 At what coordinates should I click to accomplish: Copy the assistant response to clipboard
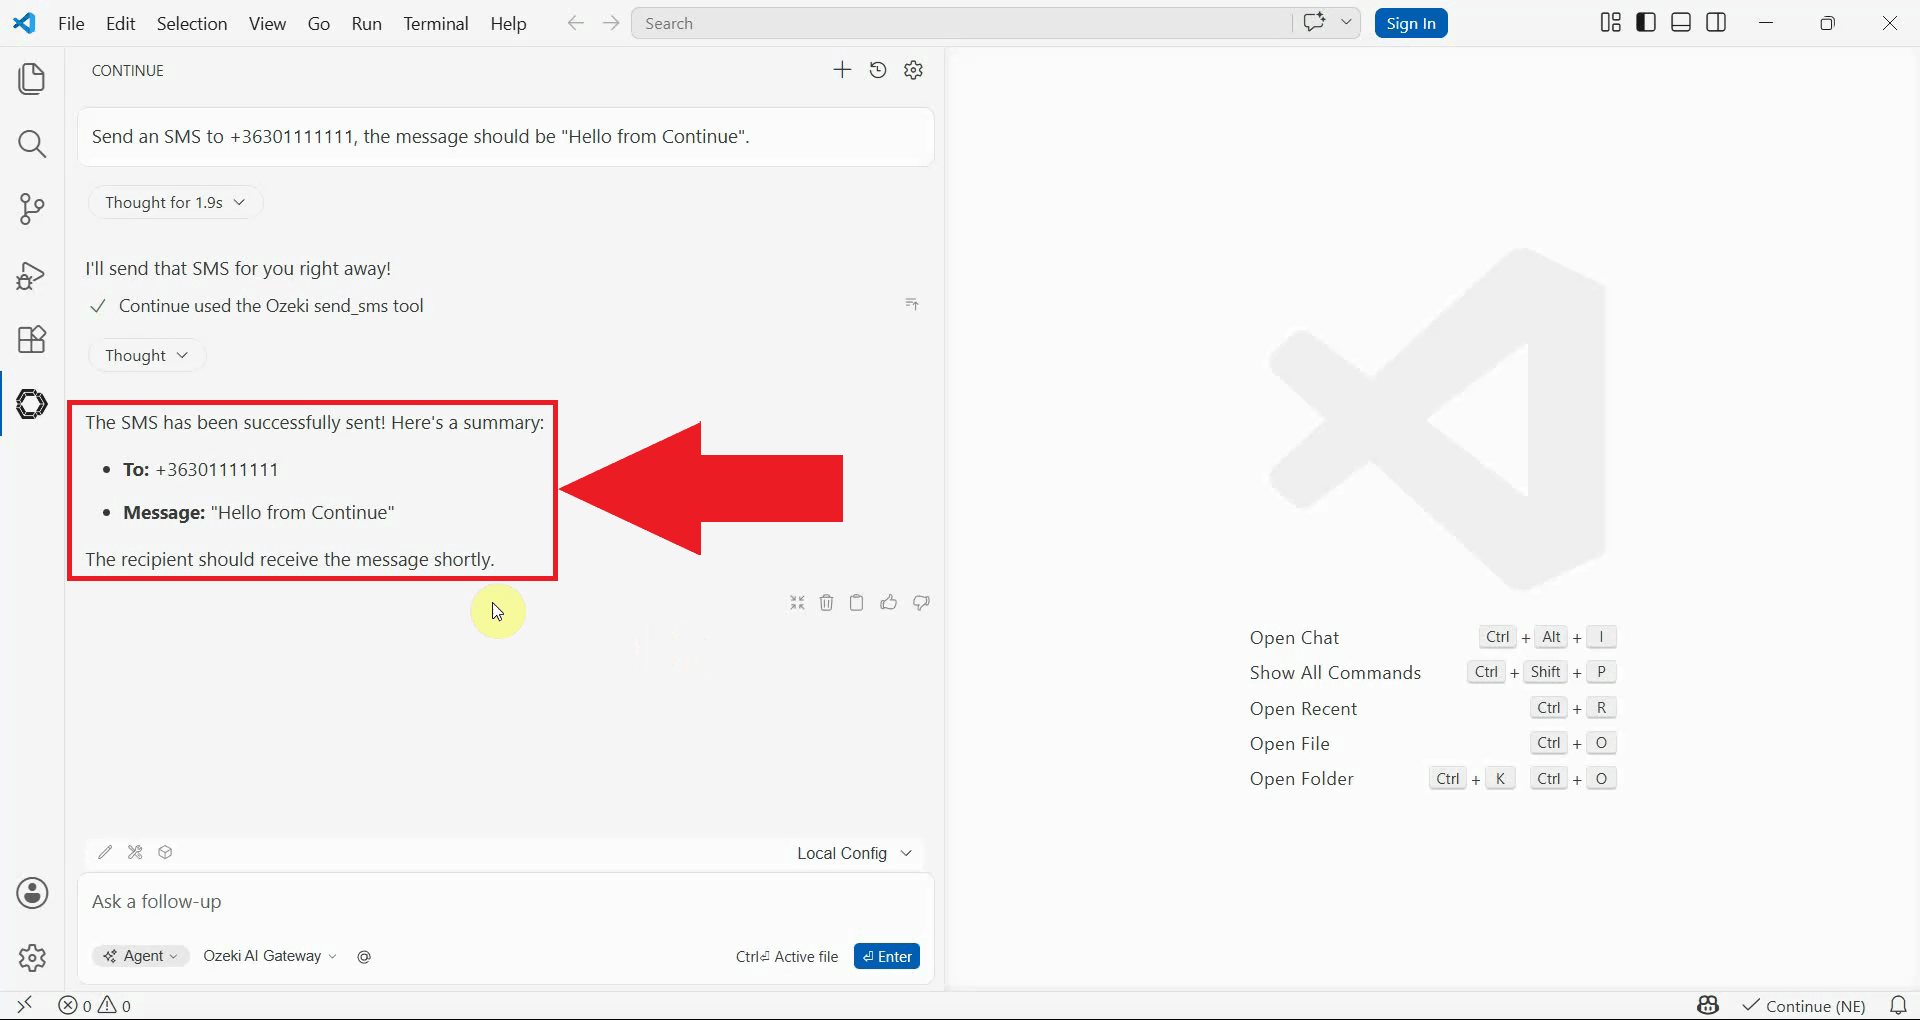pyautogui.click(x=857, y=603)
